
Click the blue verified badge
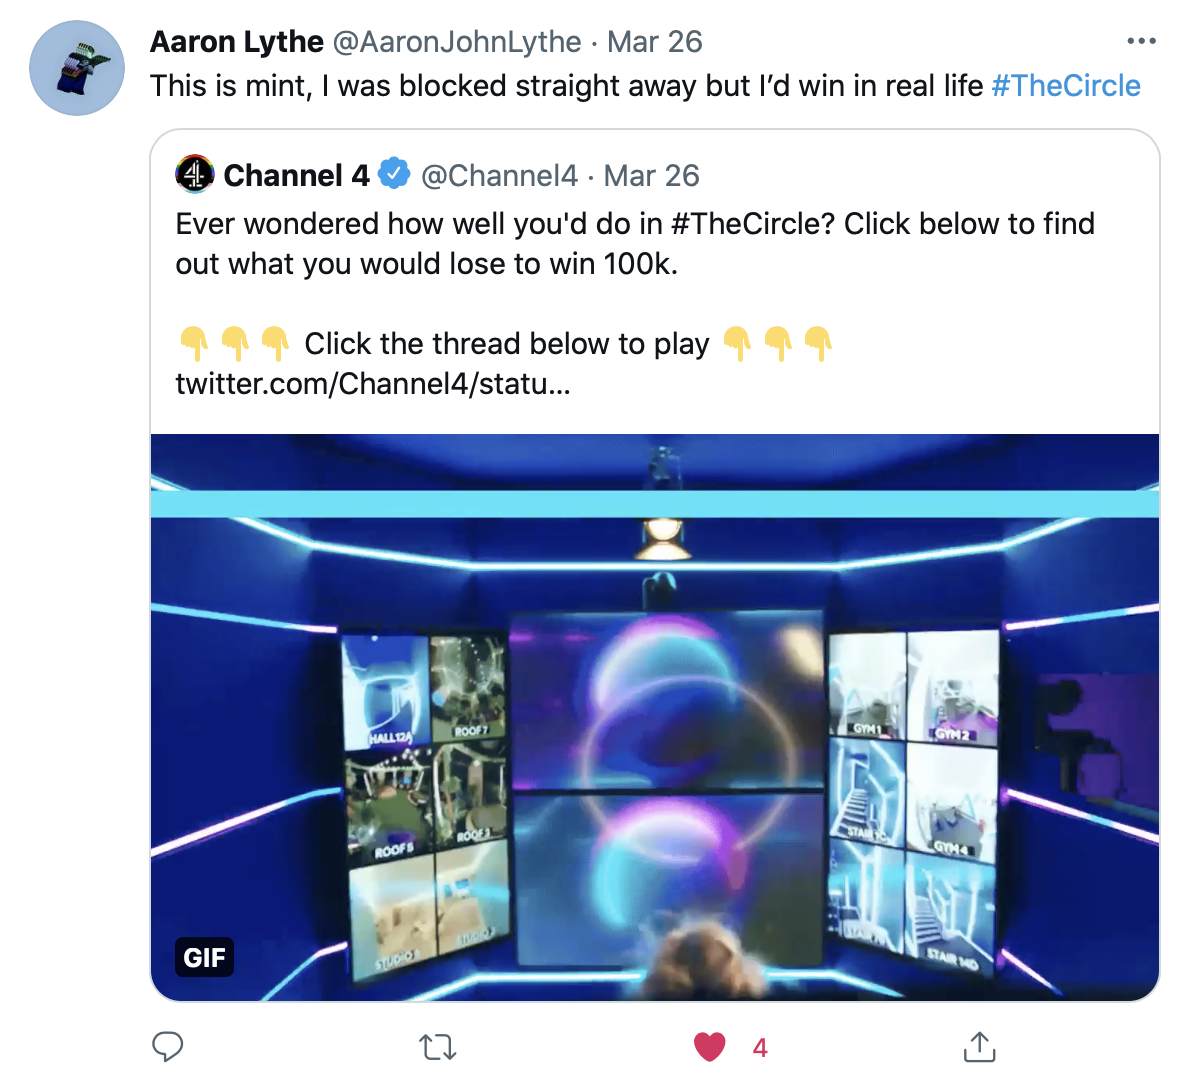[395, 174]
